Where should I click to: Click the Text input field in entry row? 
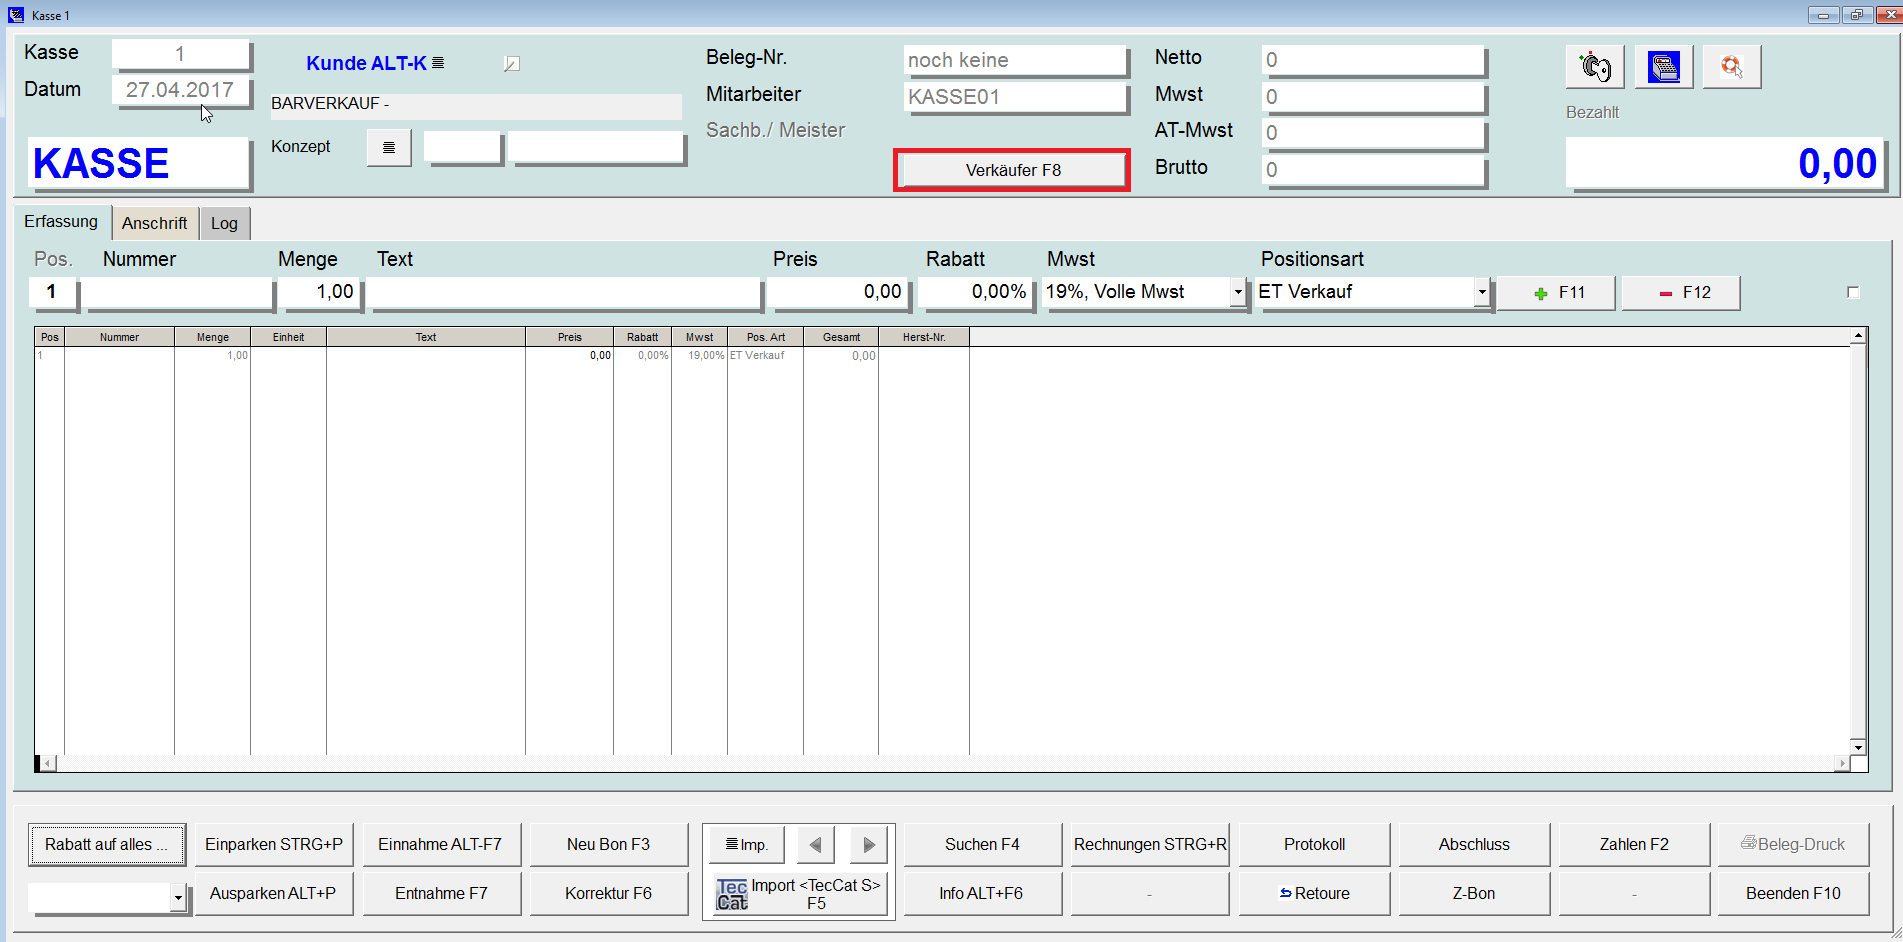566,292
